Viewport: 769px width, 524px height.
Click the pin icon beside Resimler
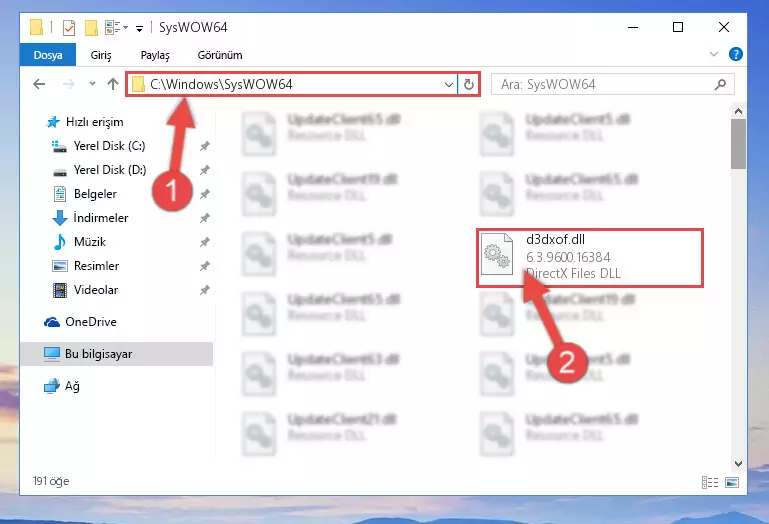coord(205,266)
